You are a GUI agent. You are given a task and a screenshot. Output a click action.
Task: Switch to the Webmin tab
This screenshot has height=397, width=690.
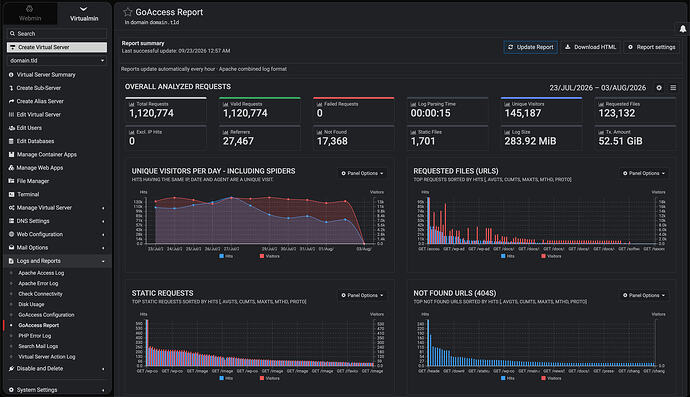(x=30, y=14)
